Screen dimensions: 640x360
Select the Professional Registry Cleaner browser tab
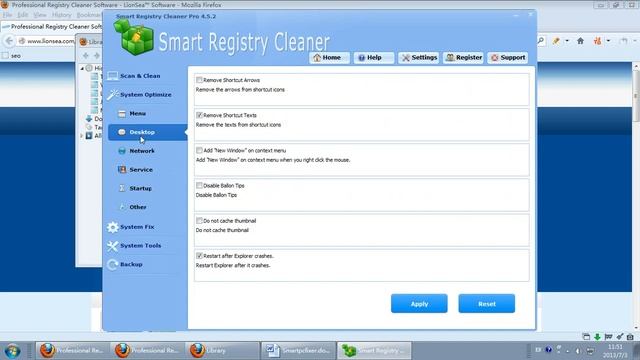pyautogui.click(x=52, y=27)
